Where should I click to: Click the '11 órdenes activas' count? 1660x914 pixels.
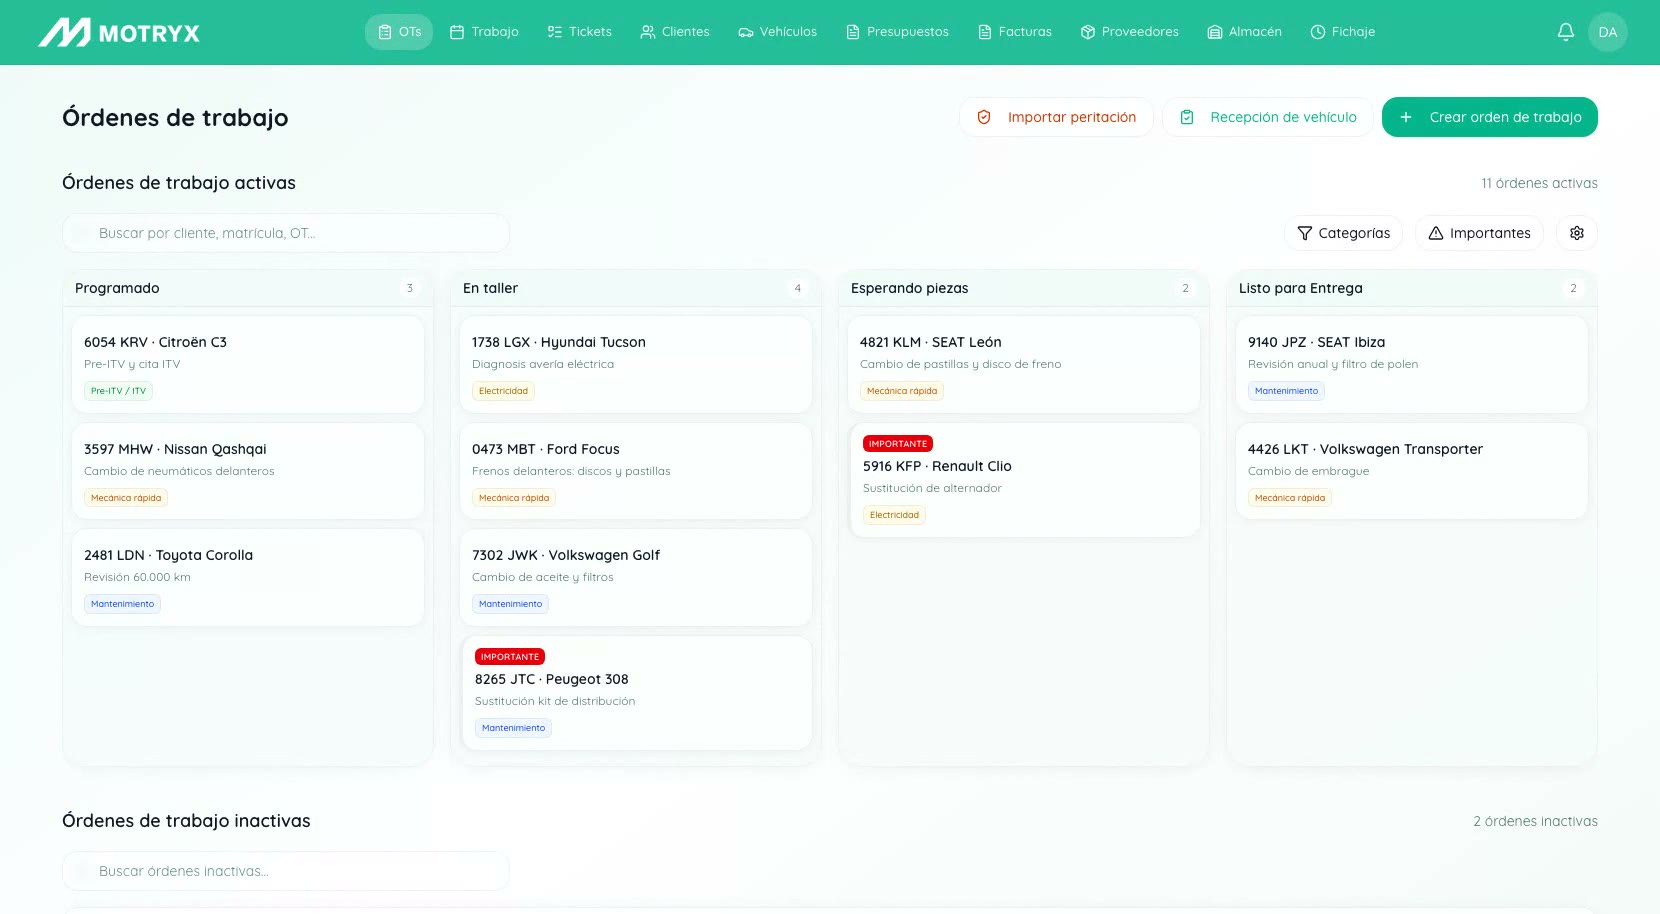coord(1539,183)
